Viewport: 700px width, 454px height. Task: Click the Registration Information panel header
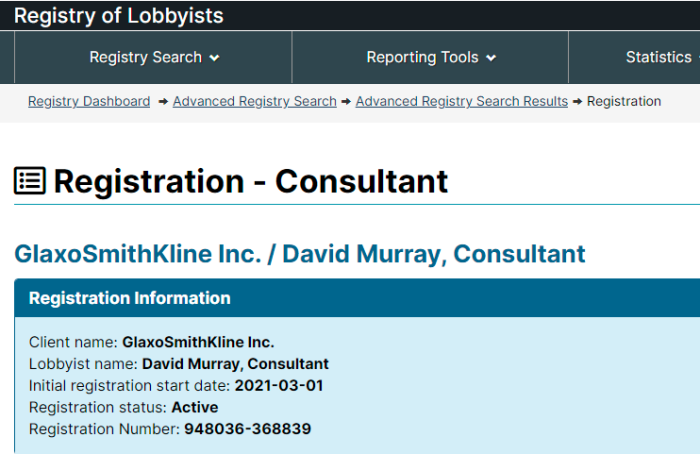(x=357, y=298)
